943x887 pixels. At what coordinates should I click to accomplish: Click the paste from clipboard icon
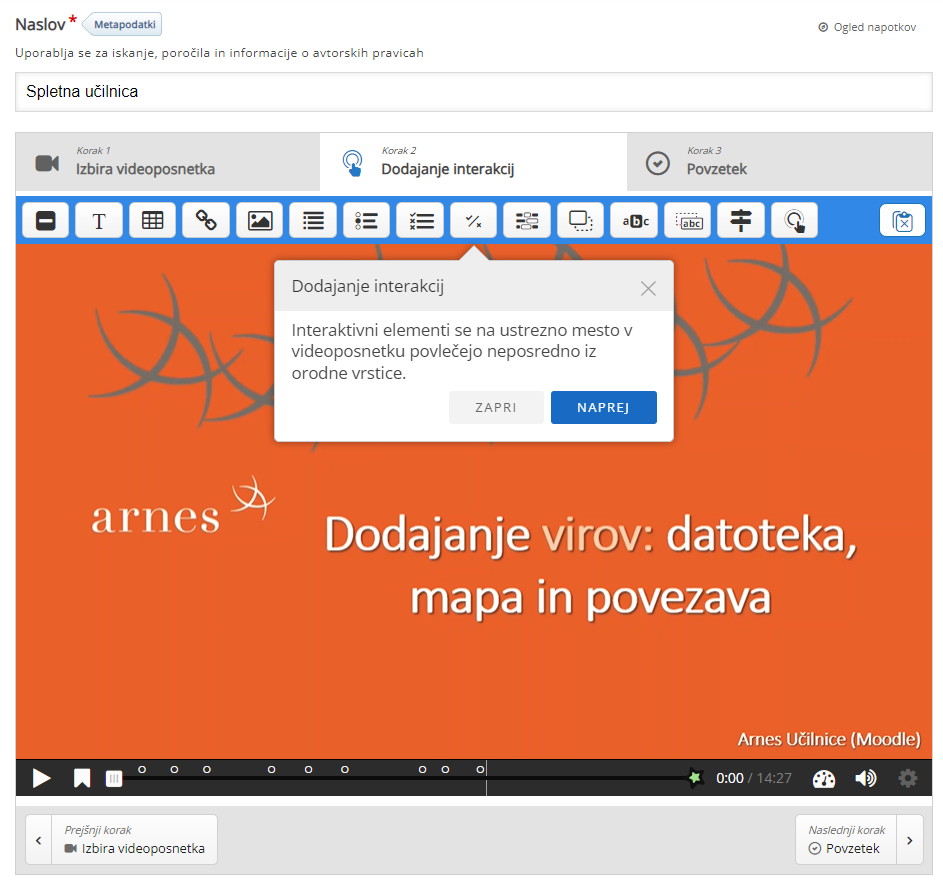(x=902, y=221)
